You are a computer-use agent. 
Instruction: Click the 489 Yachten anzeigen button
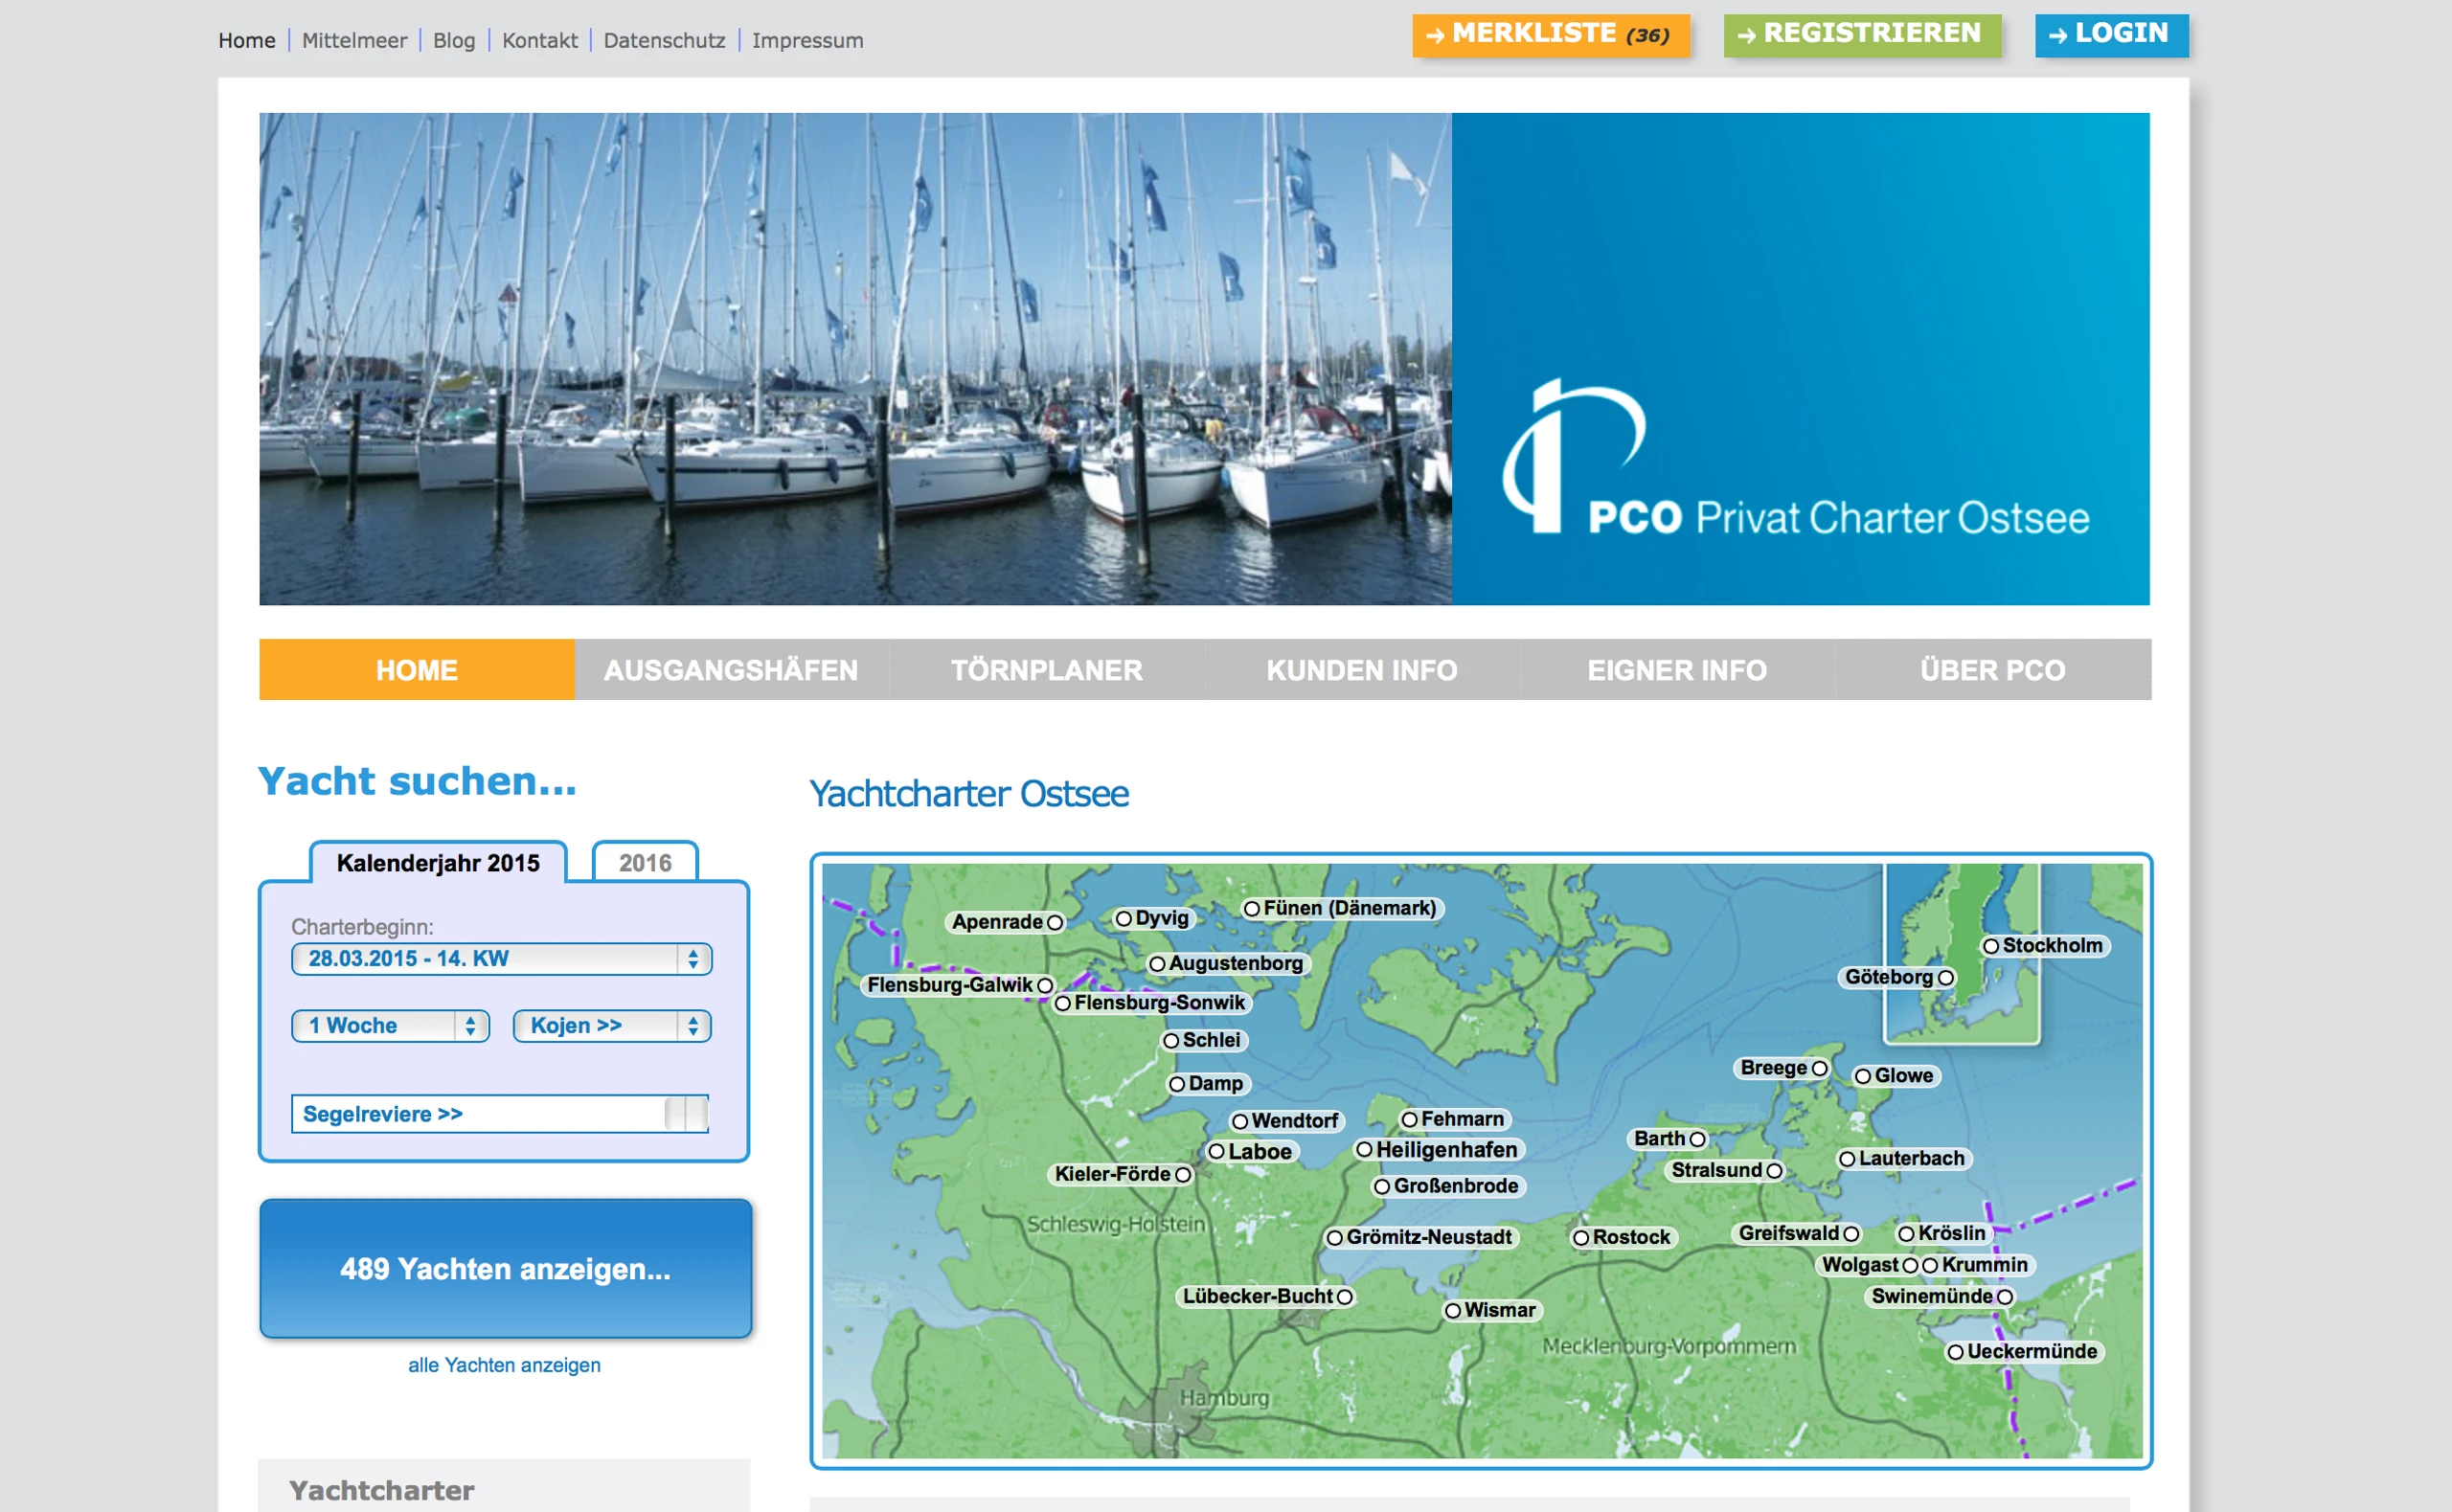505,1269
